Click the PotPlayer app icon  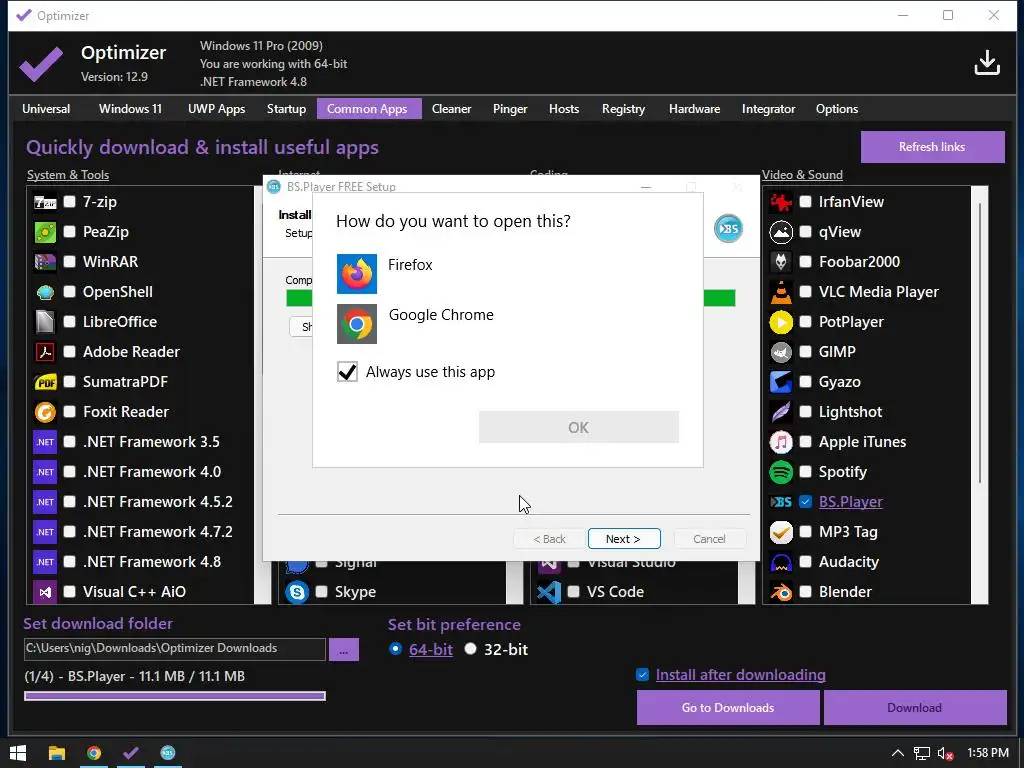point(781,322)
